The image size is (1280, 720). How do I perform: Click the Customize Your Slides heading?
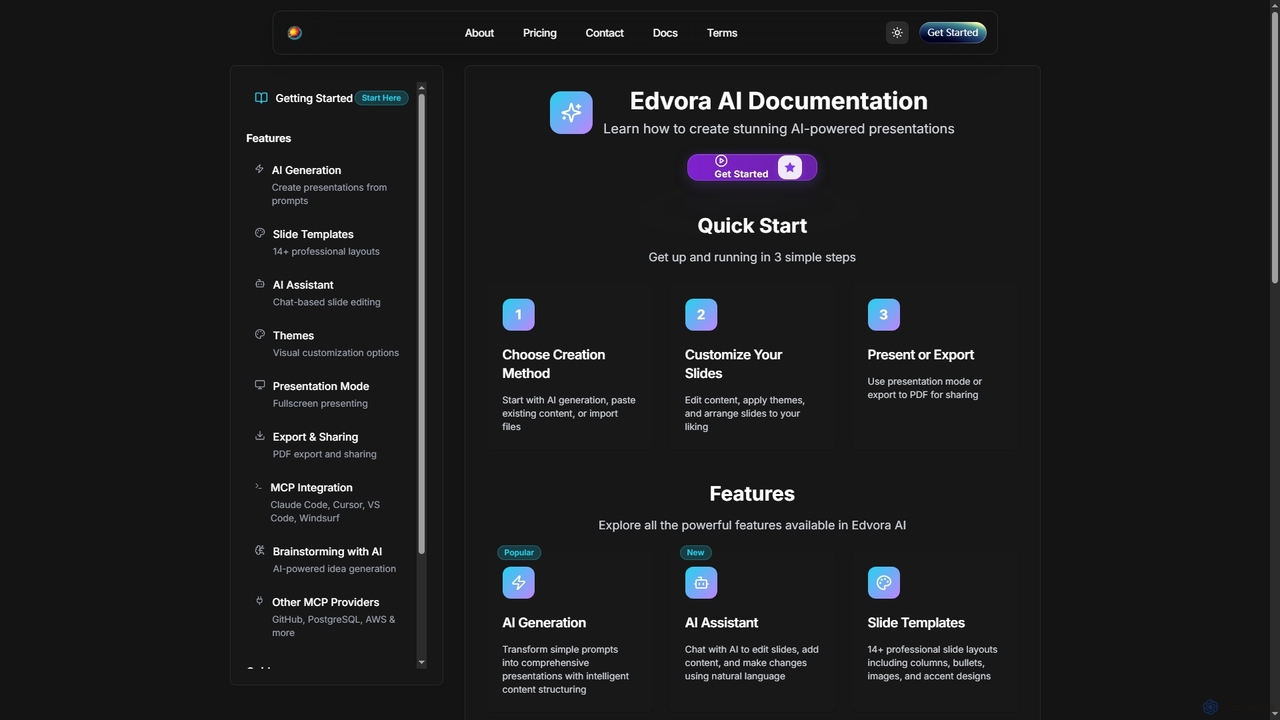click(x=733, y=364)
